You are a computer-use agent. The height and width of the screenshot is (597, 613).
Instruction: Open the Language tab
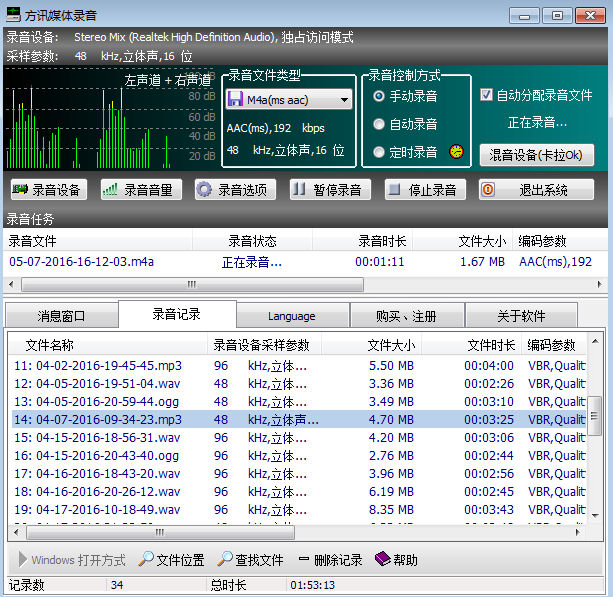[292, 316]
